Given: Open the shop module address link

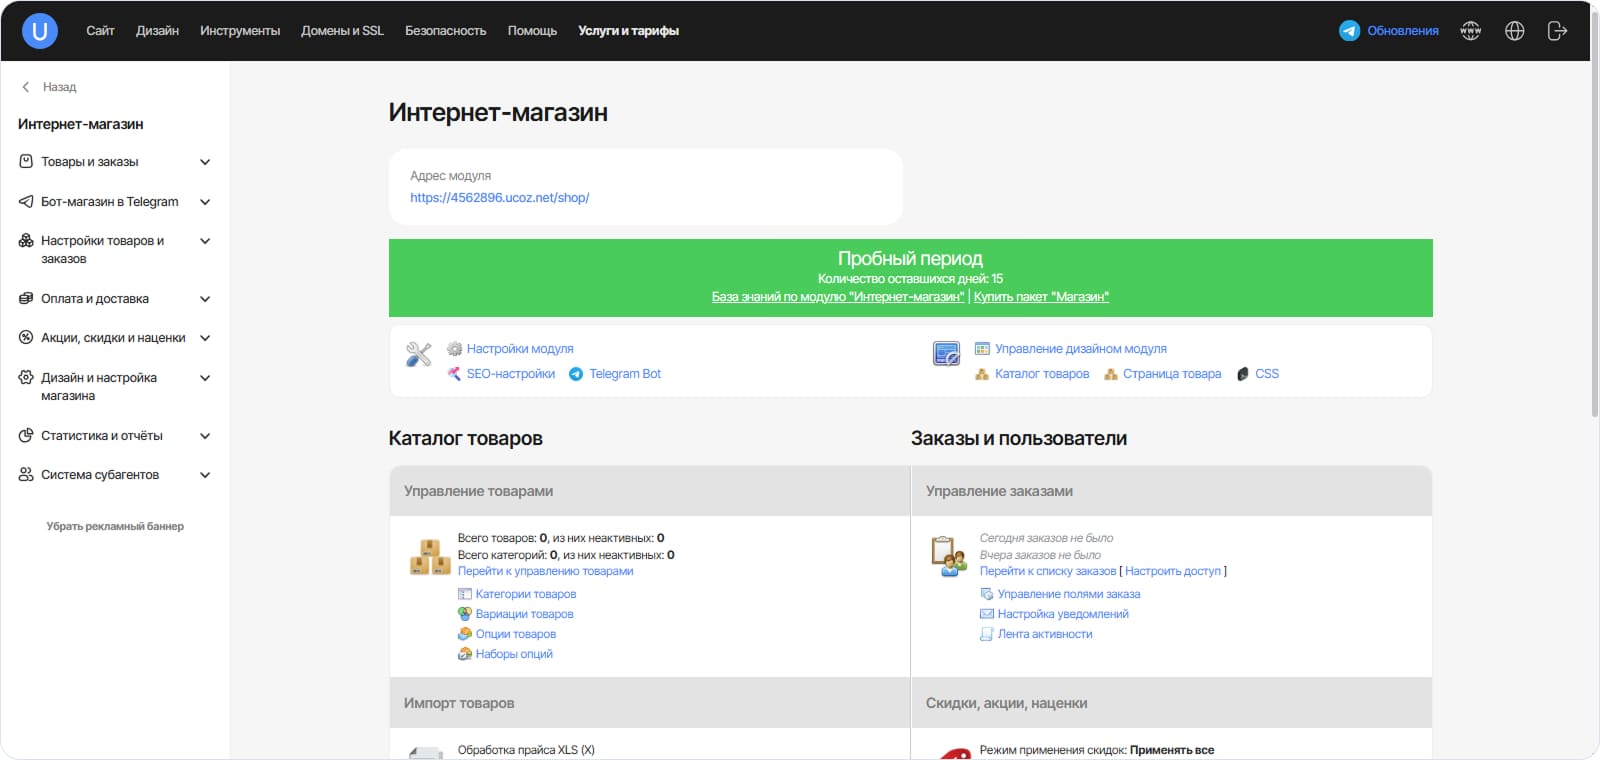Looking at the screenshot, I should [499, 198].
